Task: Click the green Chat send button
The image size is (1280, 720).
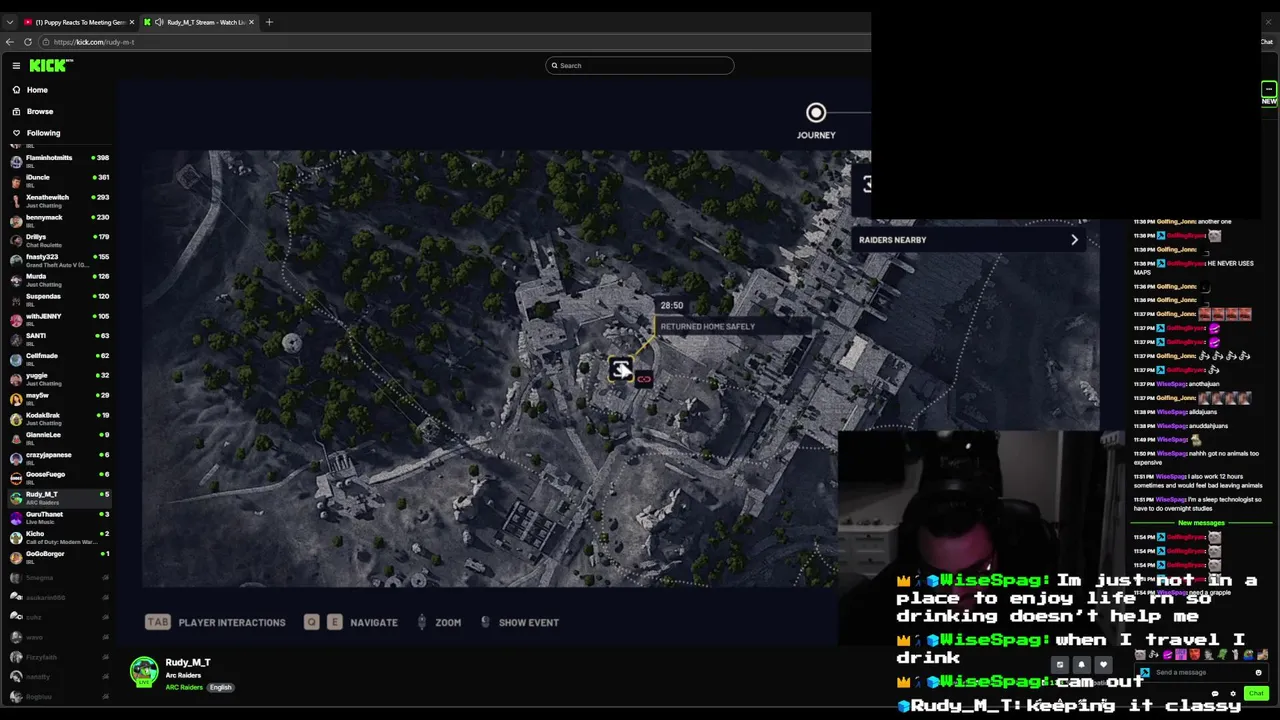Action: (1256, 693)
